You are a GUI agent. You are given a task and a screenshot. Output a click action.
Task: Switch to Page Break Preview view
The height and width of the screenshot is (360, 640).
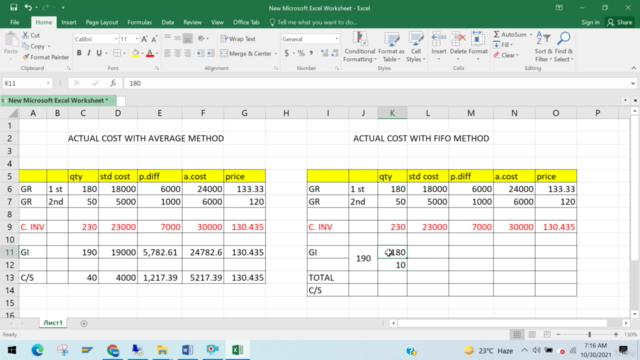(x=547, y=335)
